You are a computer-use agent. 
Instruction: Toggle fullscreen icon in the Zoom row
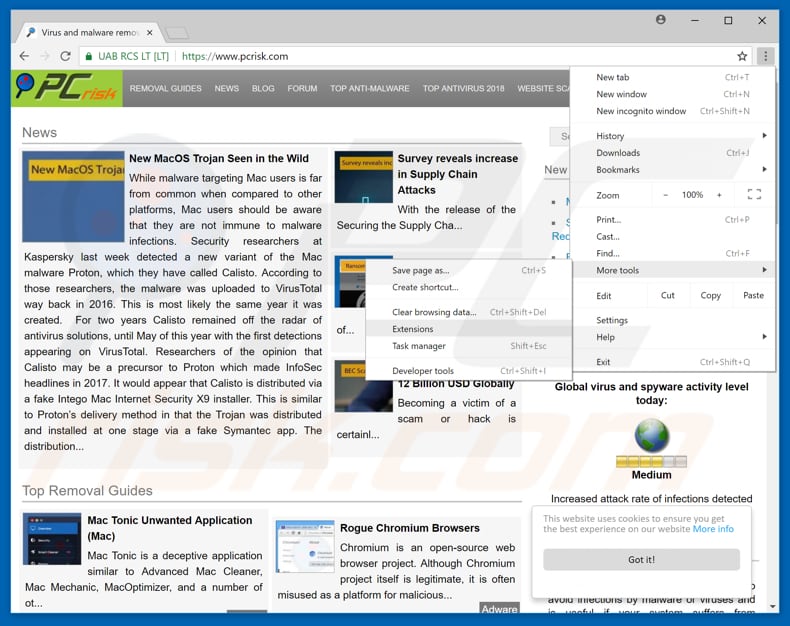(754, 195)
